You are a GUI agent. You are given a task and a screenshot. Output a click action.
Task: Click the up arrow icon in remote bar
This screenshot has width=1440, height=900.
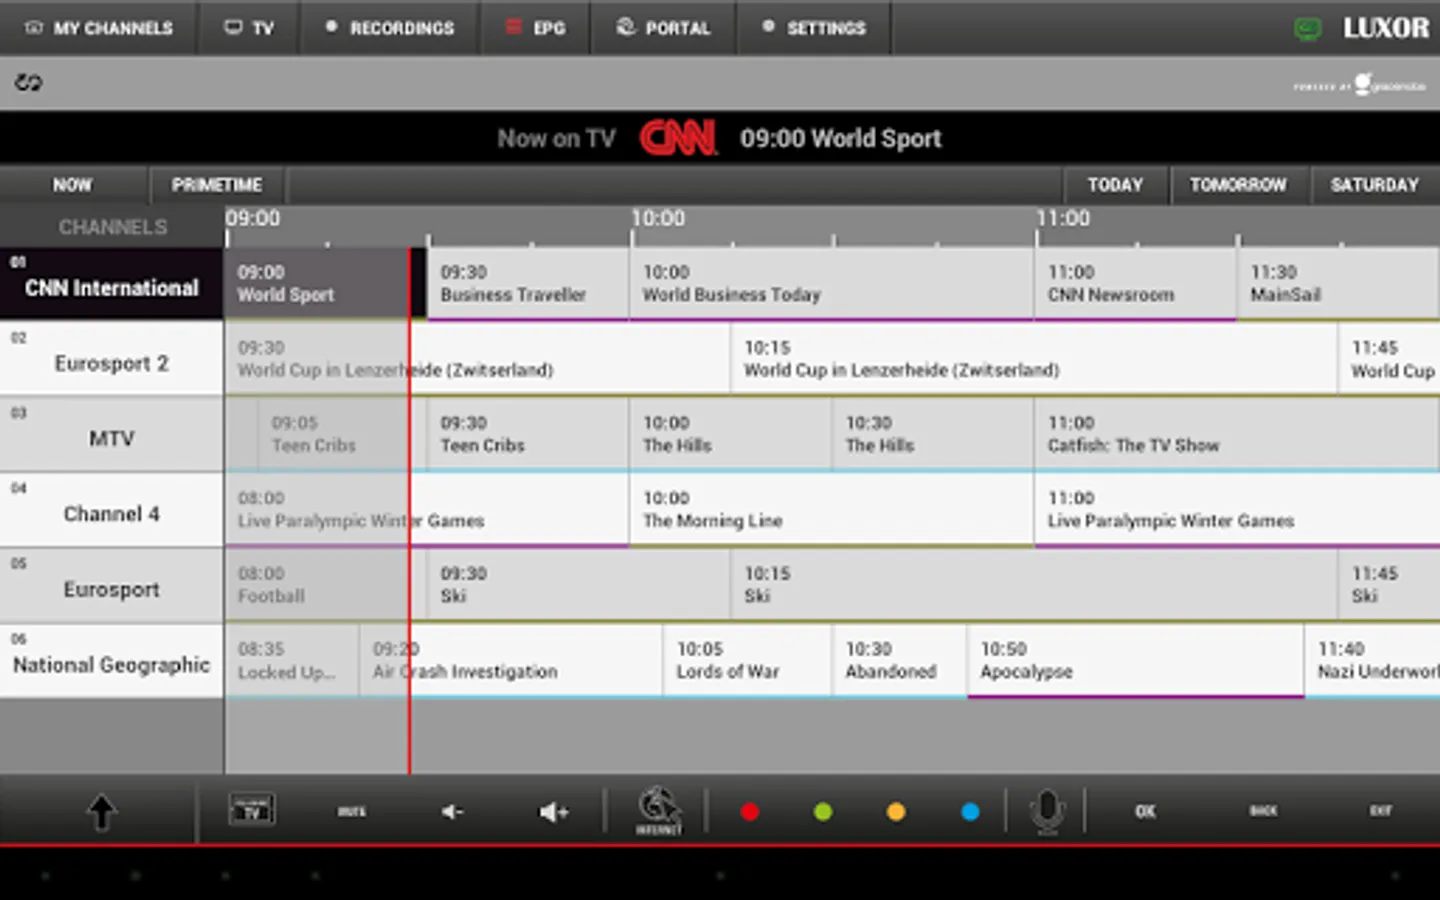pos(101,812)
